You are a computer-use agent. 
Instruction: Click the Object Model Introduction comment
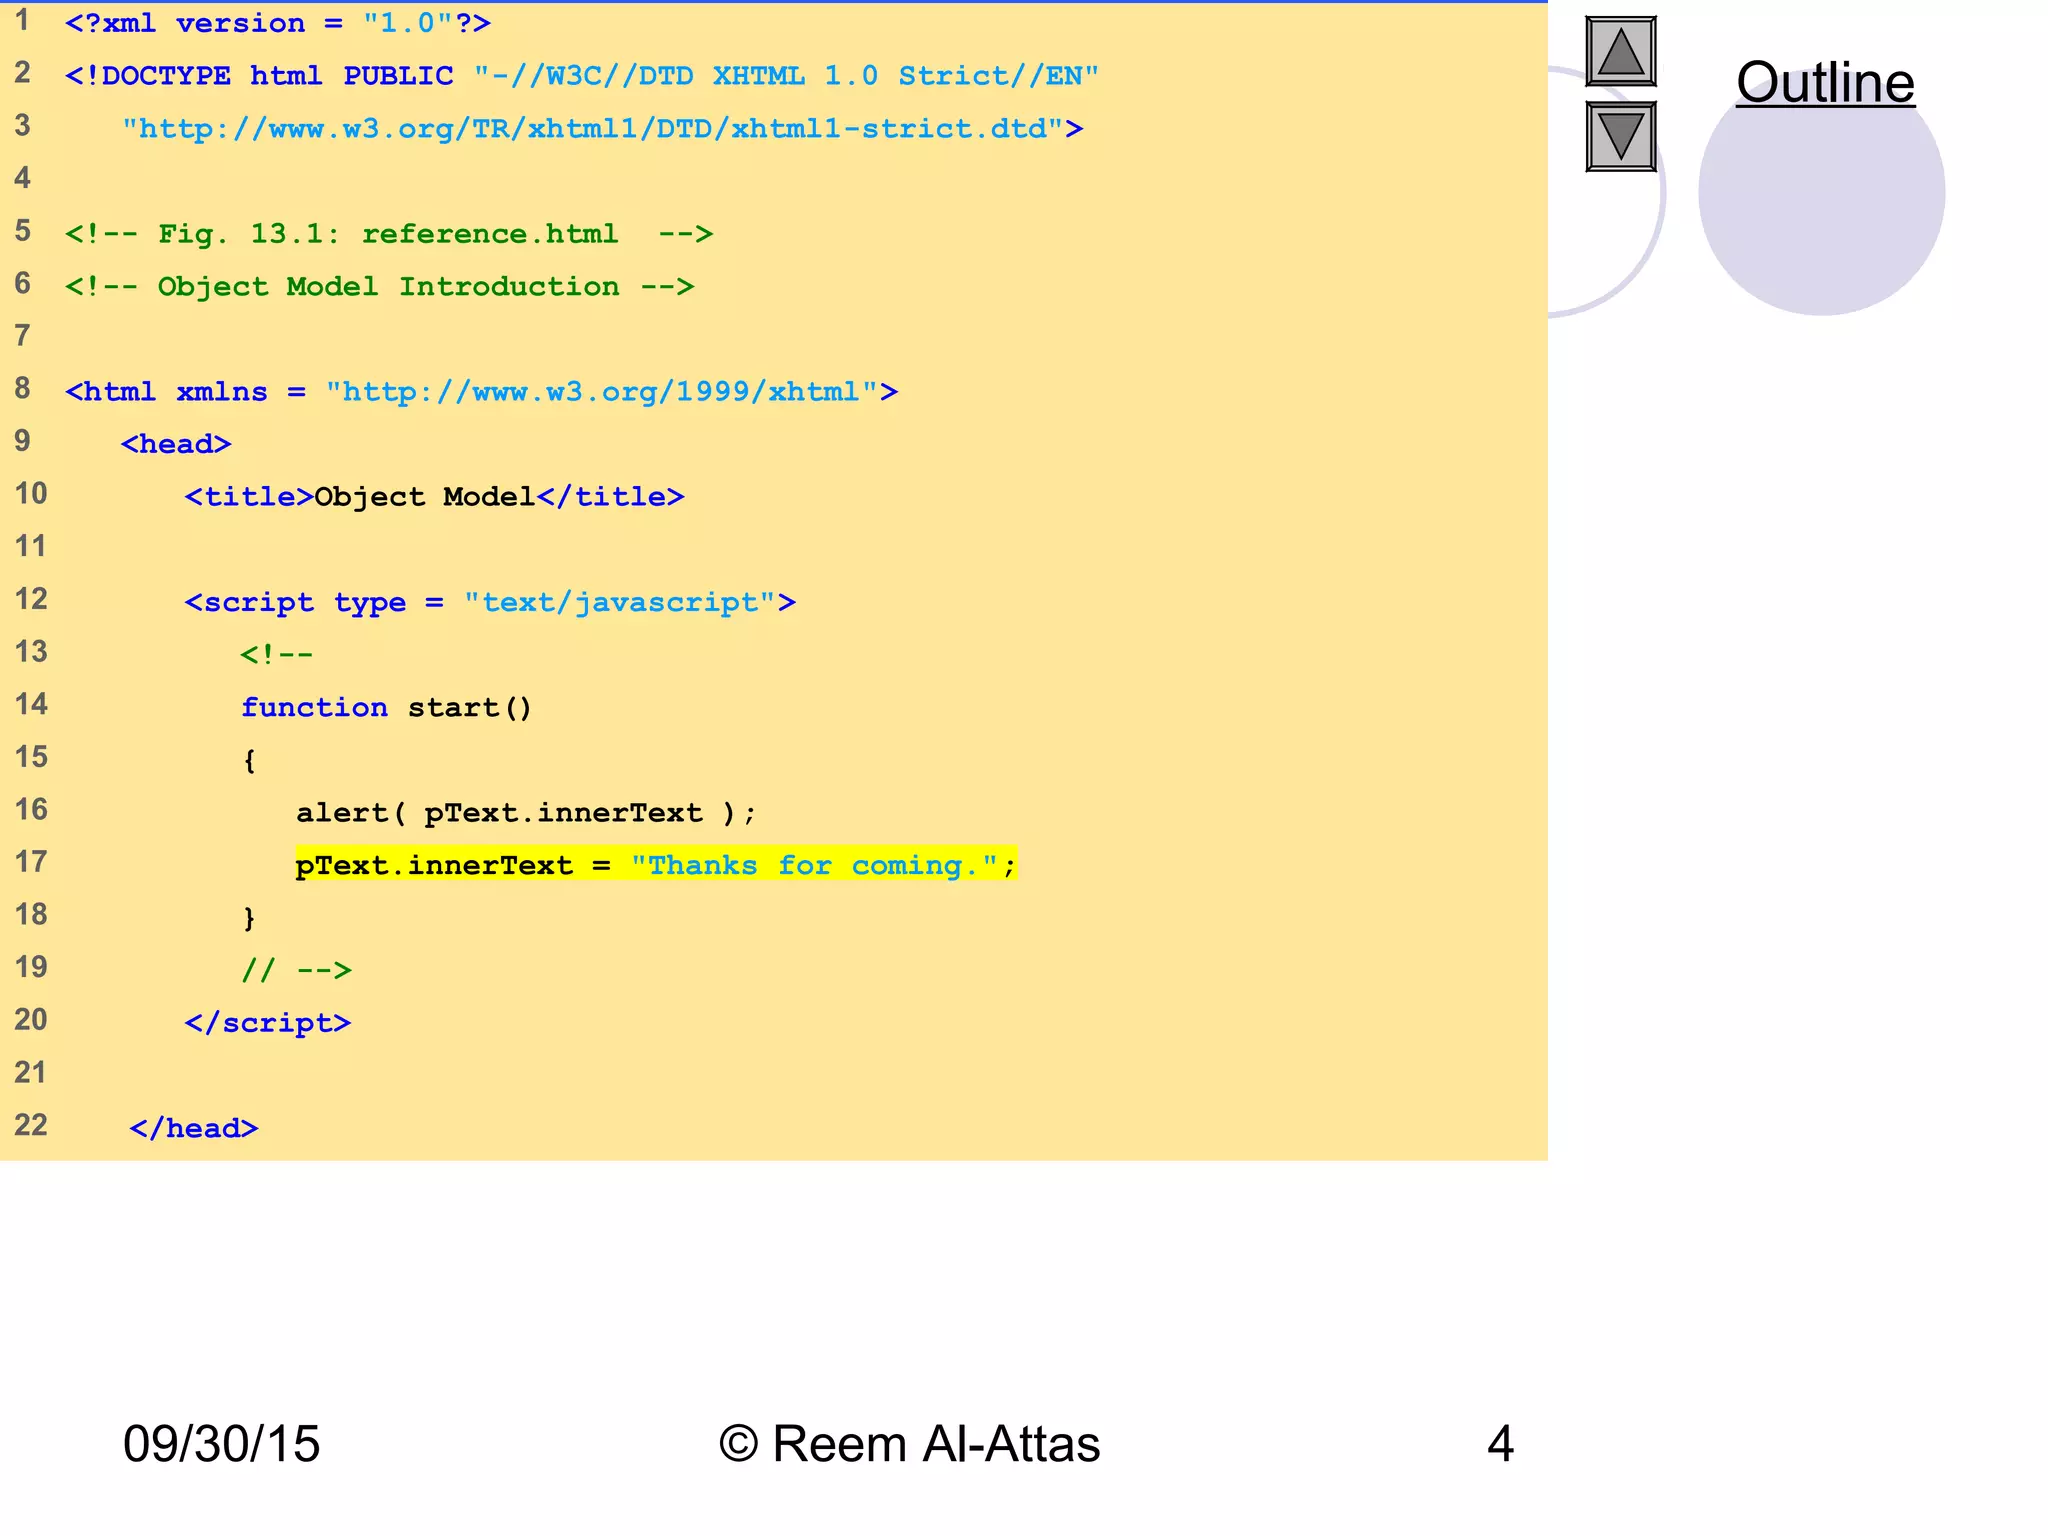379,287
